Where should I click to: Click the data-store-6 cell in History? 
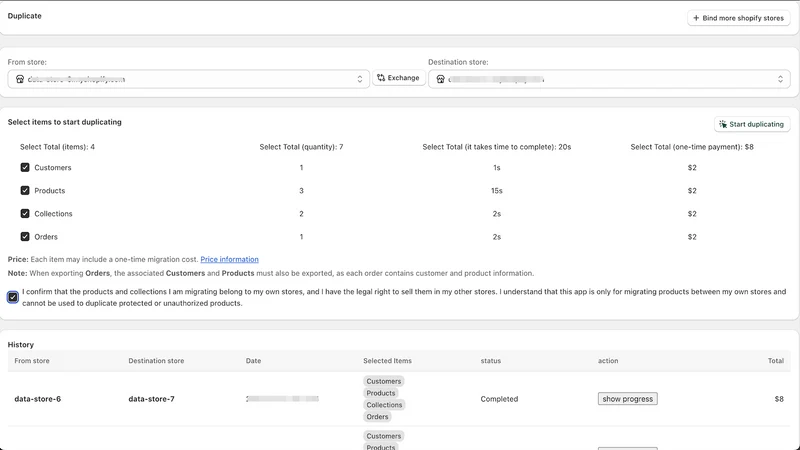(38, 399)
